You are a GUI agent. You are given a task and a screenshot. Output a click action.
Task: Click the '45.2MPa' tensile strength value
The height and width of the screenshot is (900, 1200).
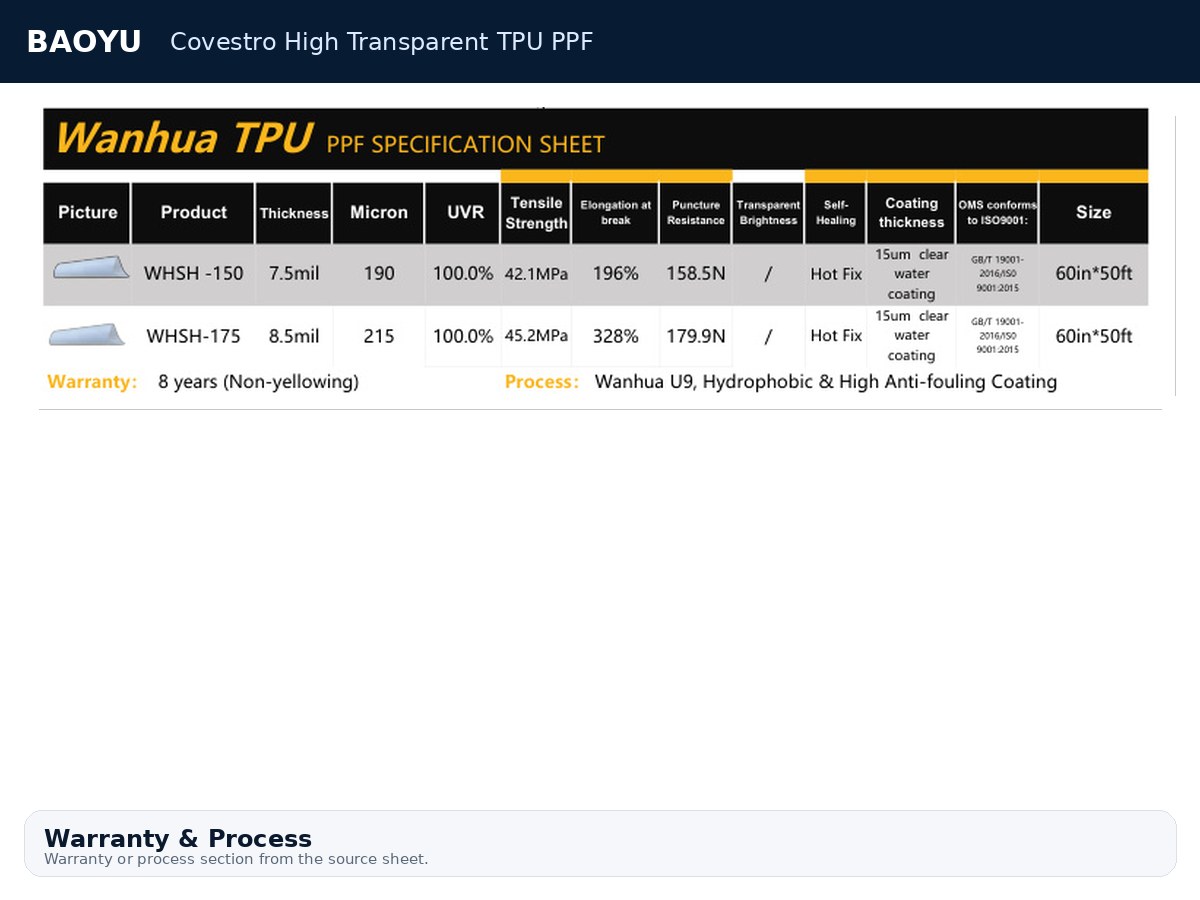point(536,336)
